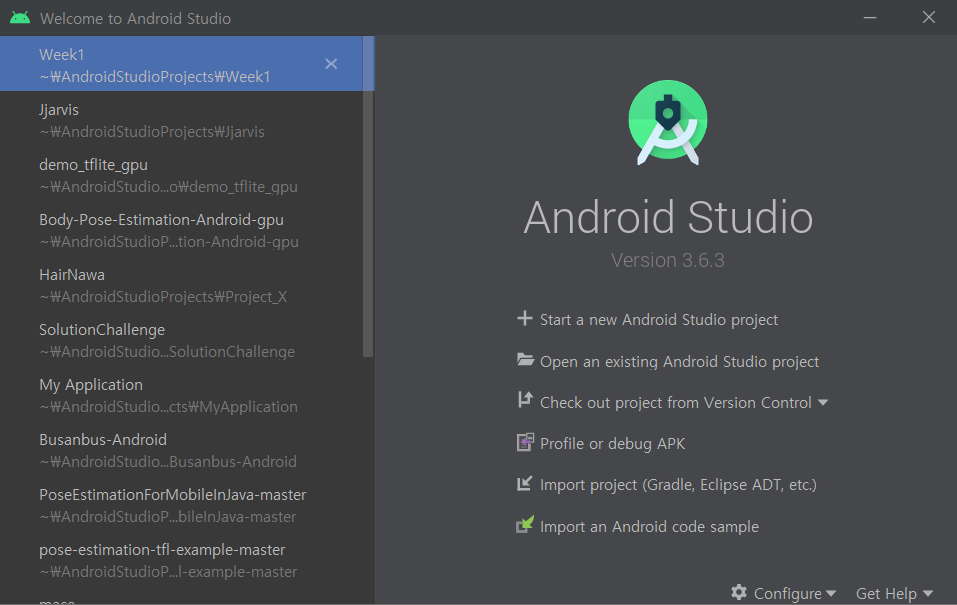Open the Jjarvis recent project
Viewport: 957px width, 605px height.
pos(181,120)
